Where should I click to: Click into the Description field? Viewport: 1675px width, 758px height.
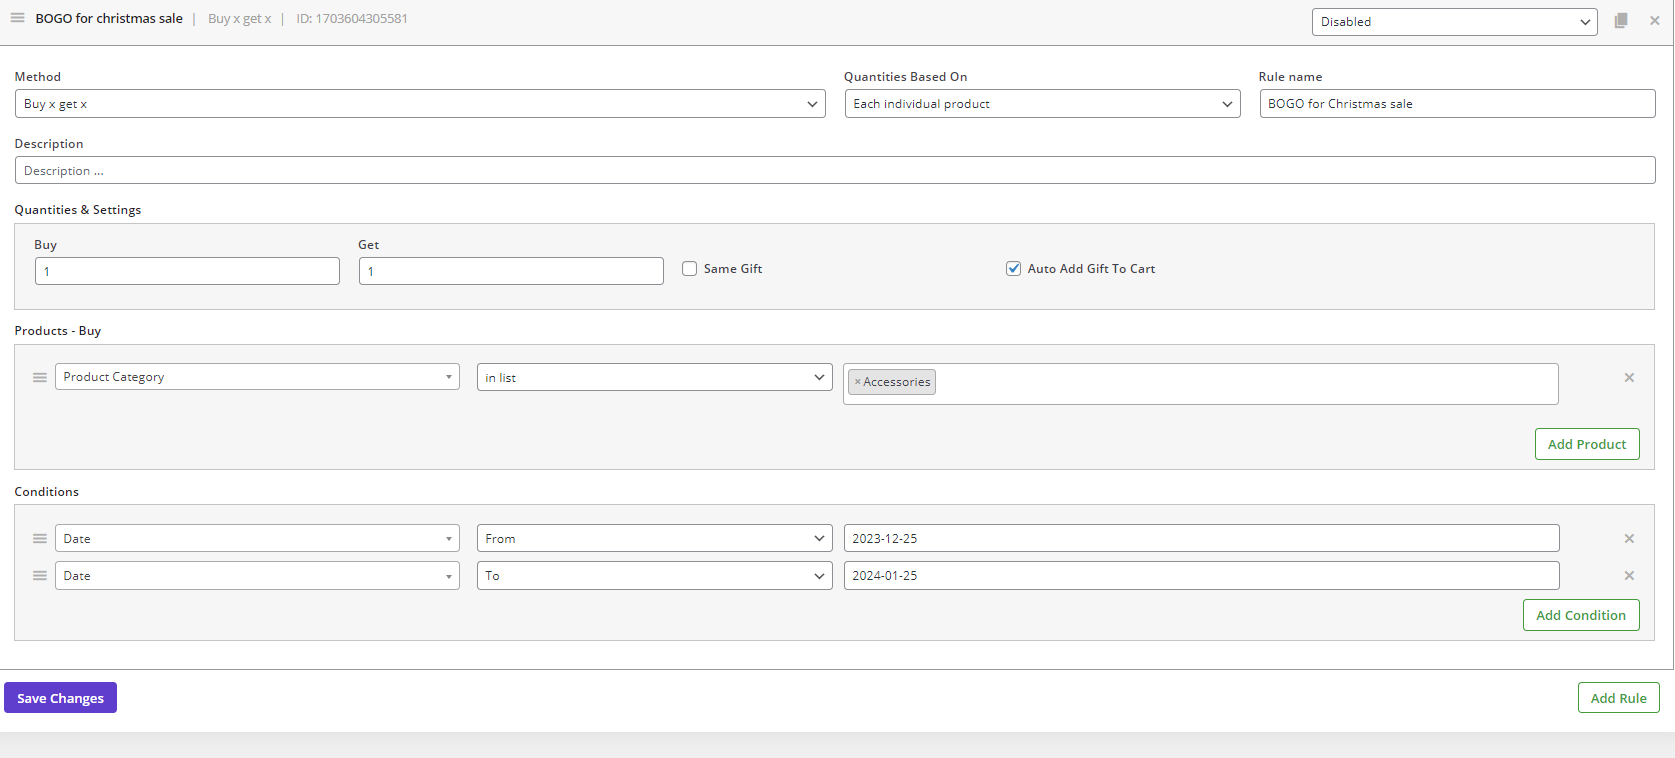tap(835, 170)
